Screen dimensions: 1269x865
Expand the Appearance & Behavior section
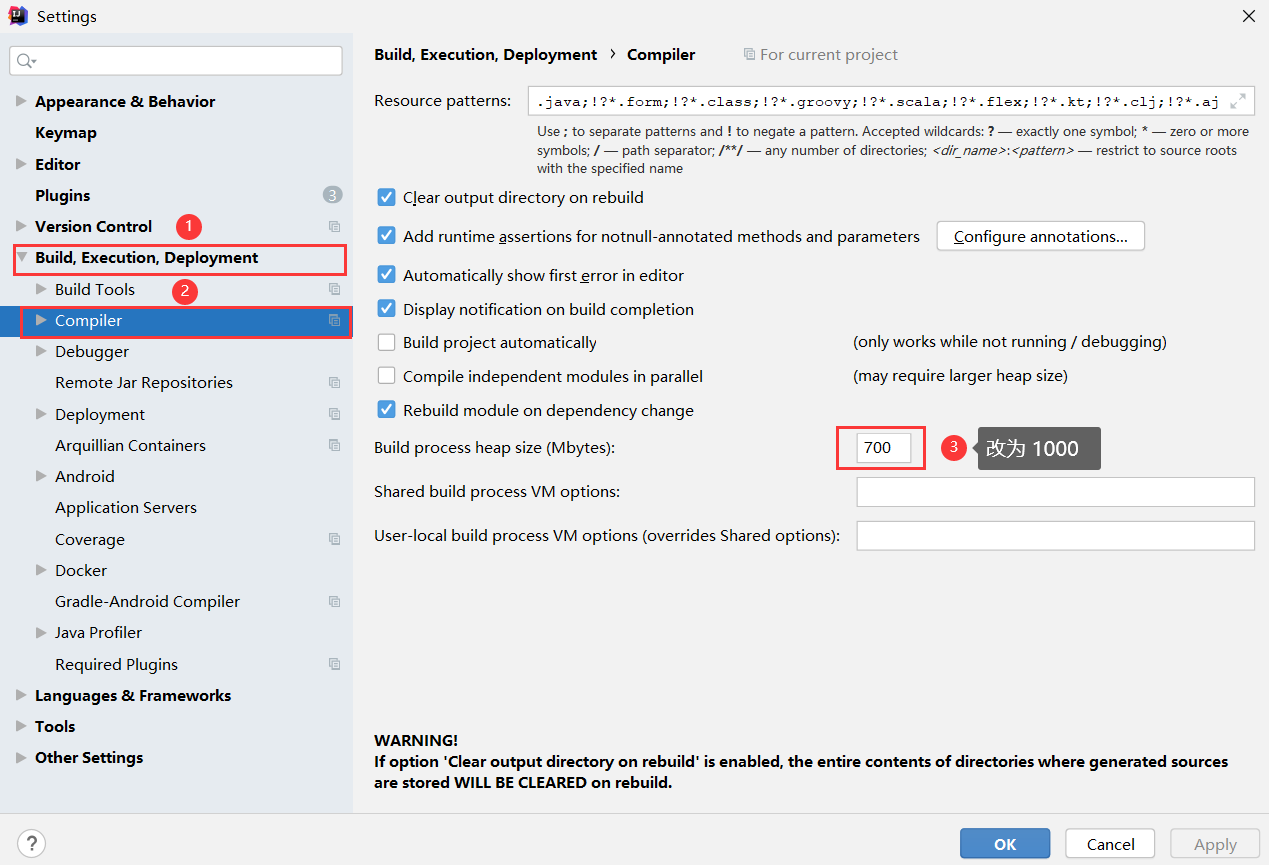[21, 102]
